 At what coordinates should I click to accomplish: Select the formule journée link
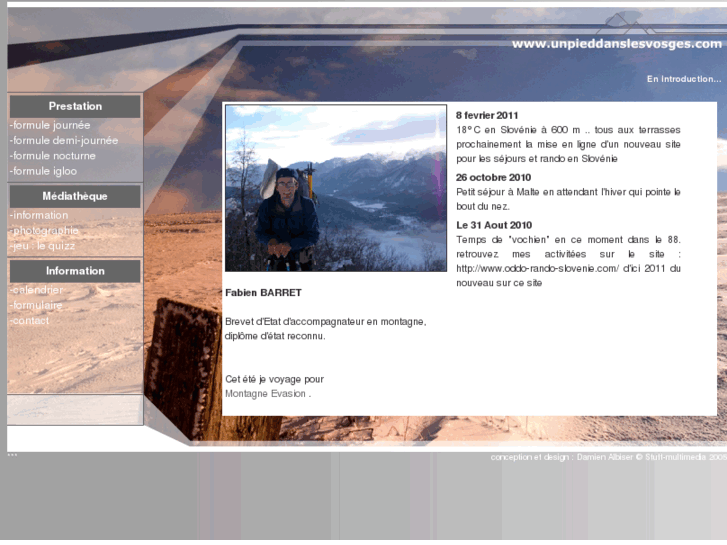point(50,125)
